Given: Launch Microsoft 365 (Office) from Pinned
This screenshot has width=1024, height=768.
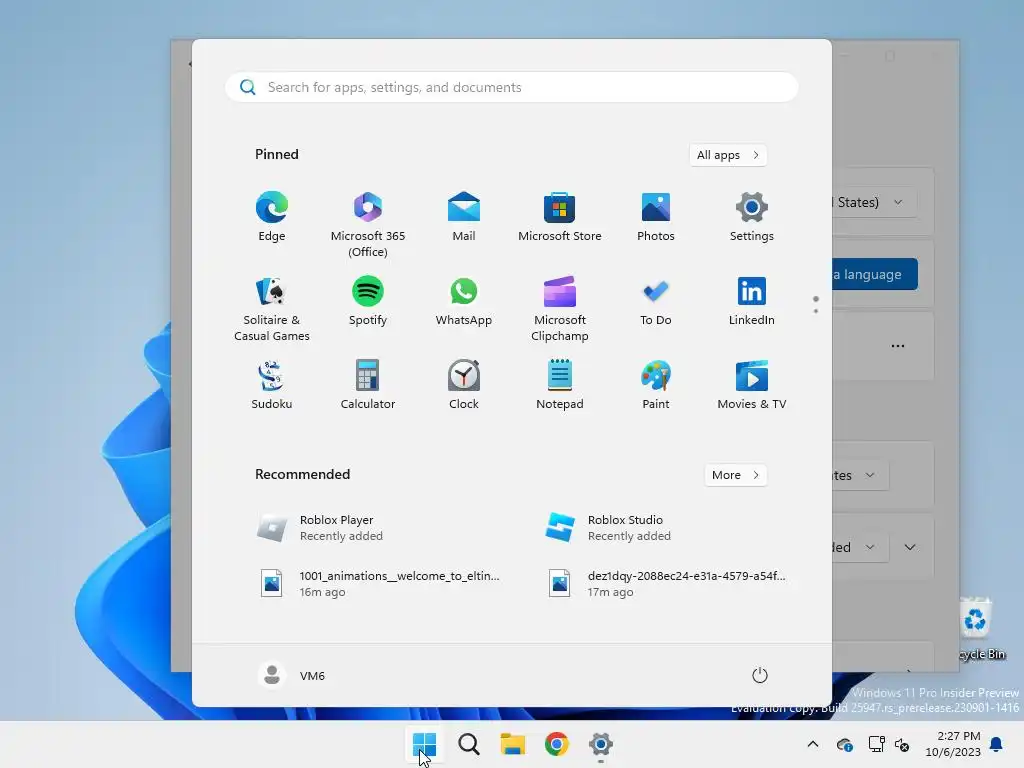Looking at the screenshot, I should coord(368,225).
